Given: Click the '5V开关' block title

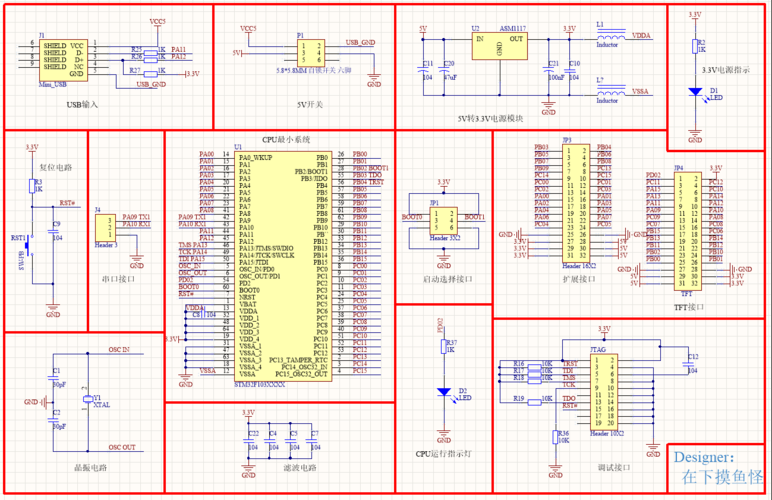Looking at the screenshot, I should tap(310, 105).
